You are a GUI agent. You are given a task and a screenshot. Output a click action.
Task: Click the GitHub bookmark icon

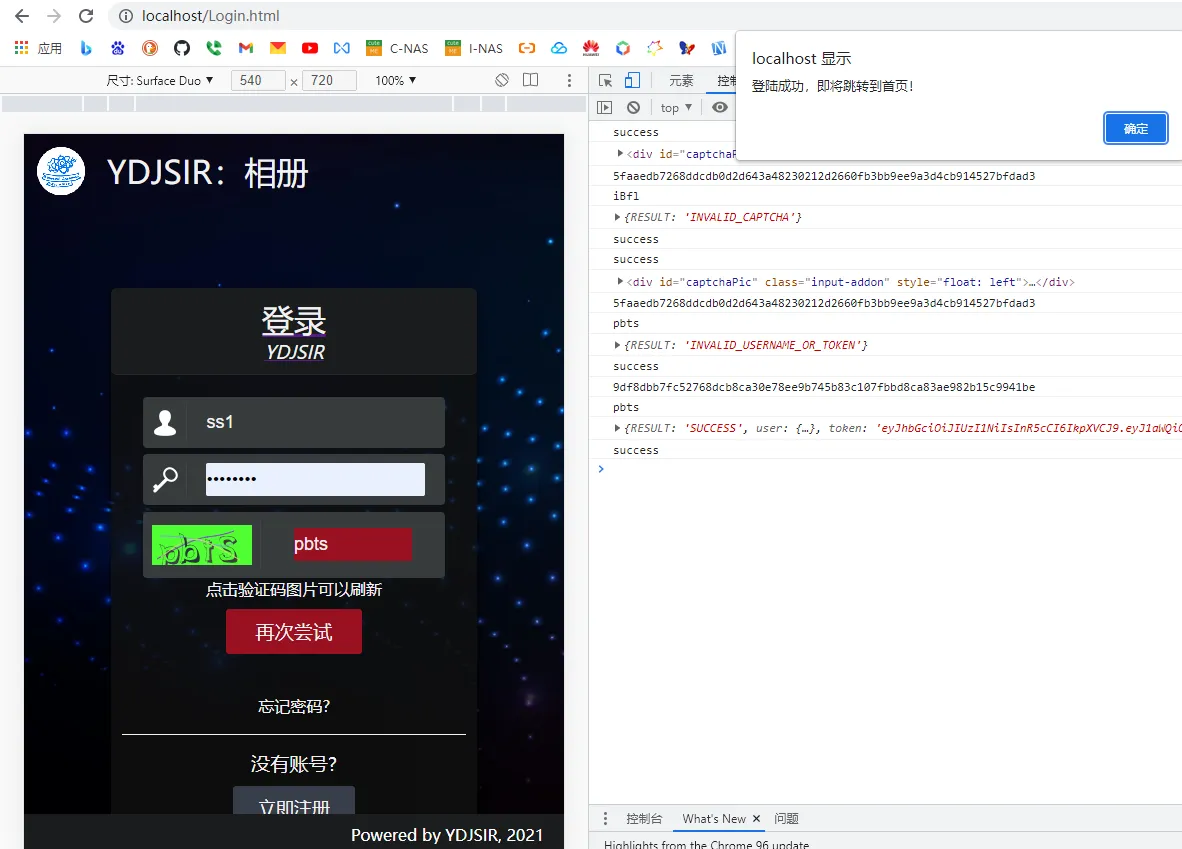tap(181, 48)
